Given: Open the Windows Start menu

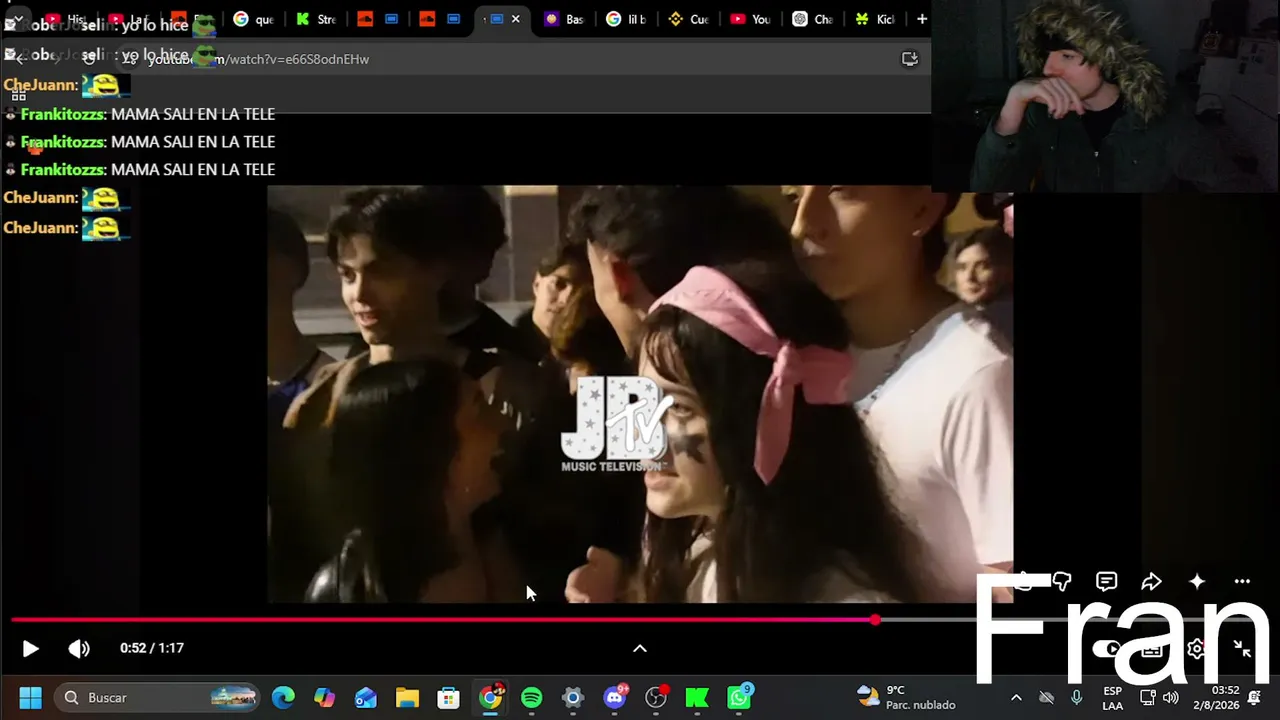Looking at the screenshot, I should (x=30, y=697).
